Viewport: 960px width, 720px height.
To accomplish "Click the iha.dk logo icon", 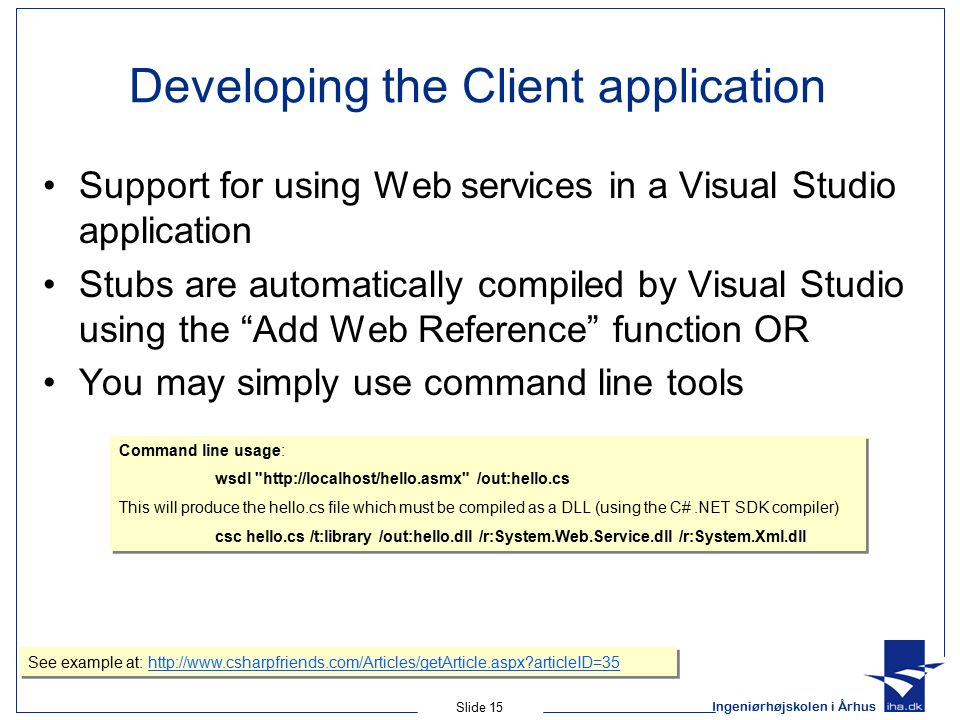I will point(904,676).
